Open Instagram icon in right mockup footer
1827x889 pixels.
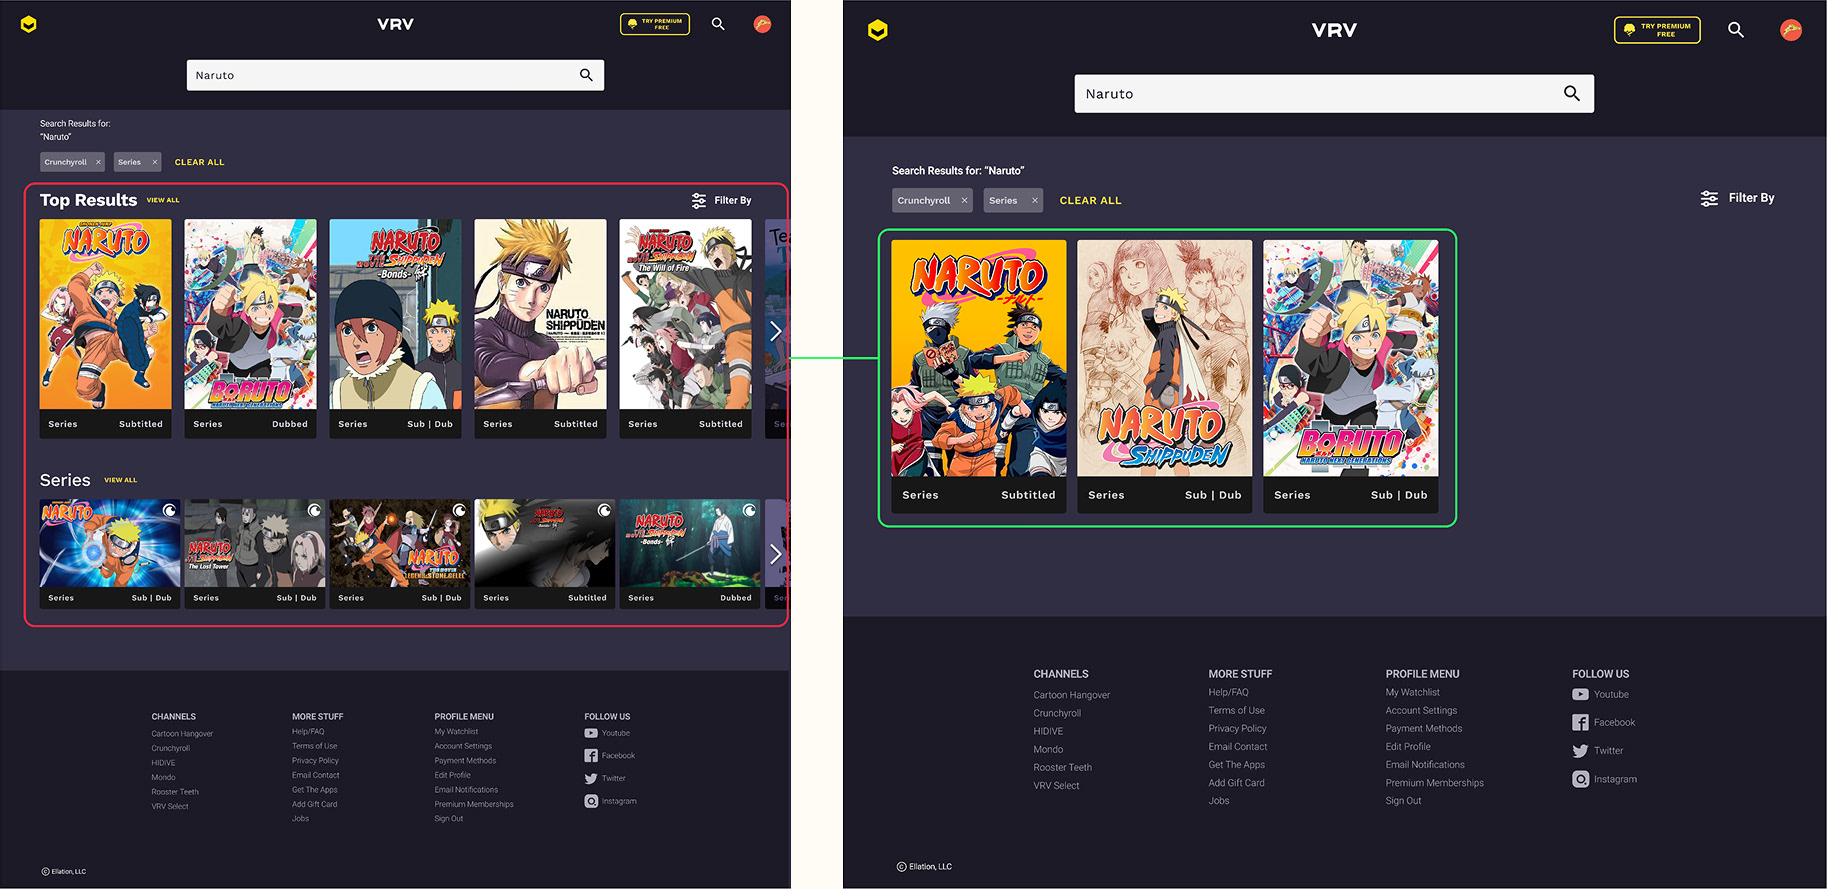point(1580,779)
